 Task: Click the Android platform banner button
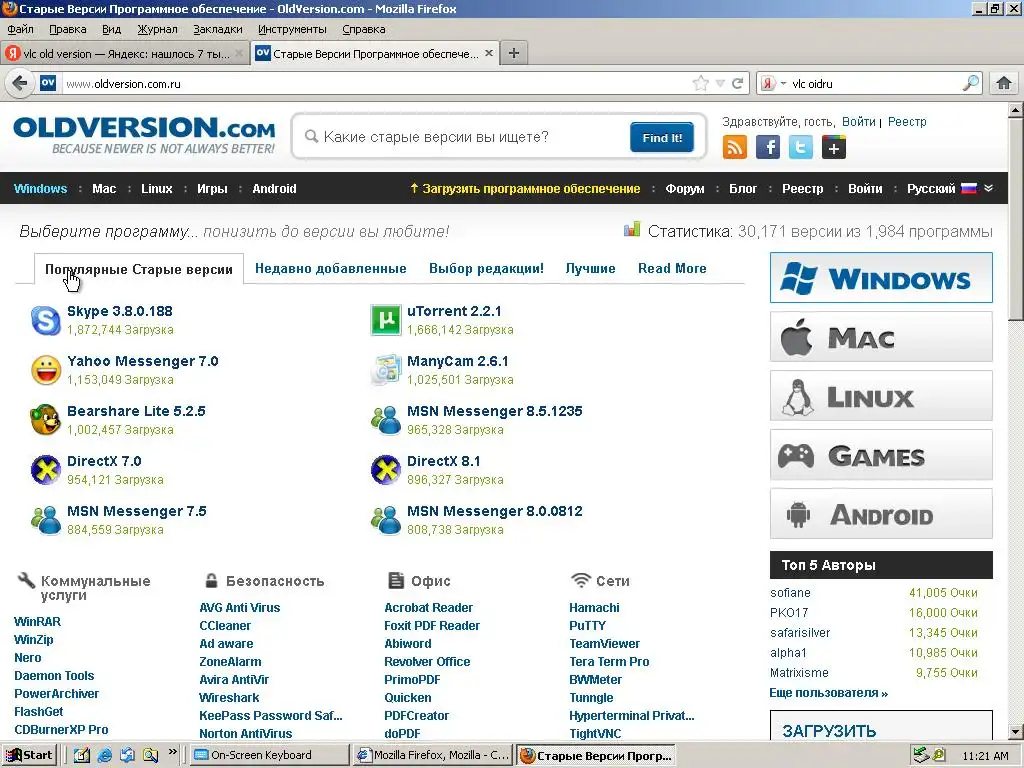tap(881, 513)
